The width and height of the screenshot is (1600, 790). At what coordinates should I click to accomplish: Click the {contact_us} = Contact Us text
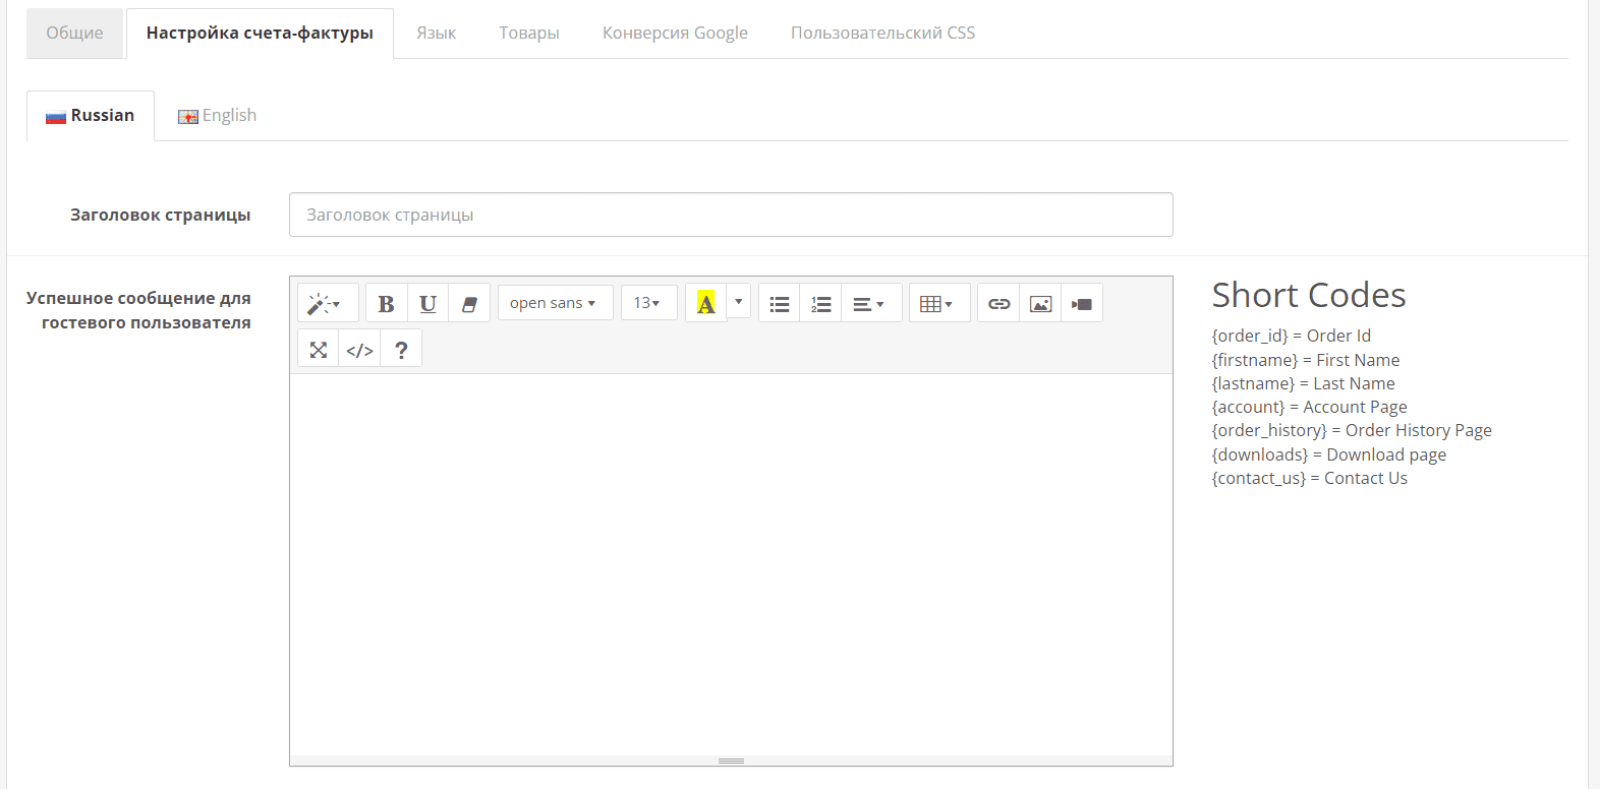point(1310,478)
